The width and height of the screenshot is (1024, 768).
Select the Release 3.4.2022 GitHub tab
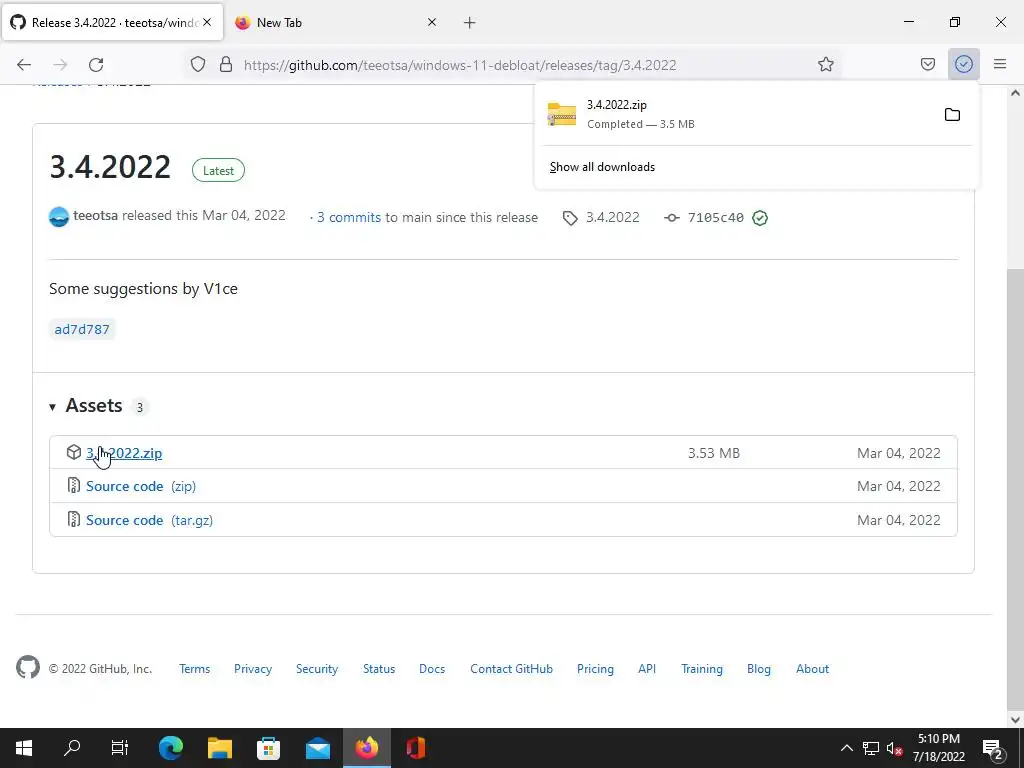click(114, 23)
